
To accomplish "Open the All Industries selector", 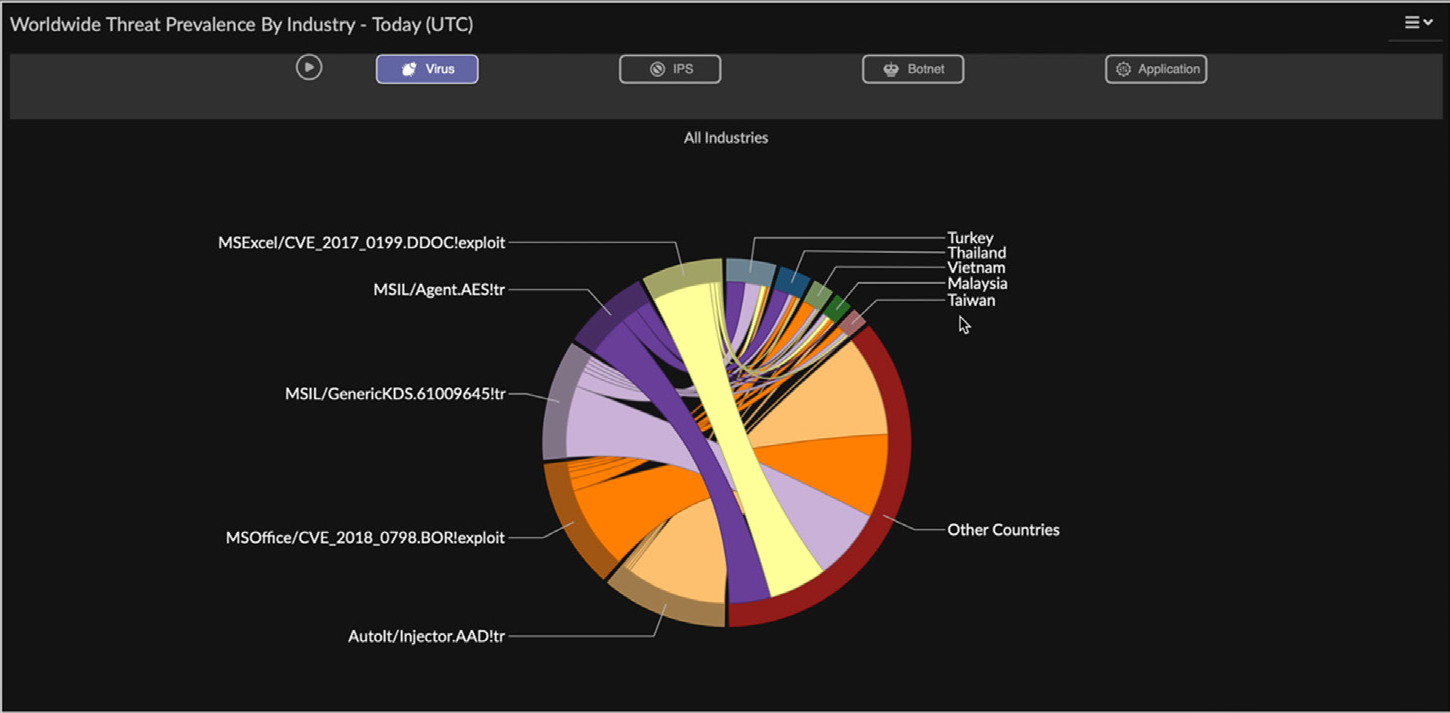I will click(726, 137).
